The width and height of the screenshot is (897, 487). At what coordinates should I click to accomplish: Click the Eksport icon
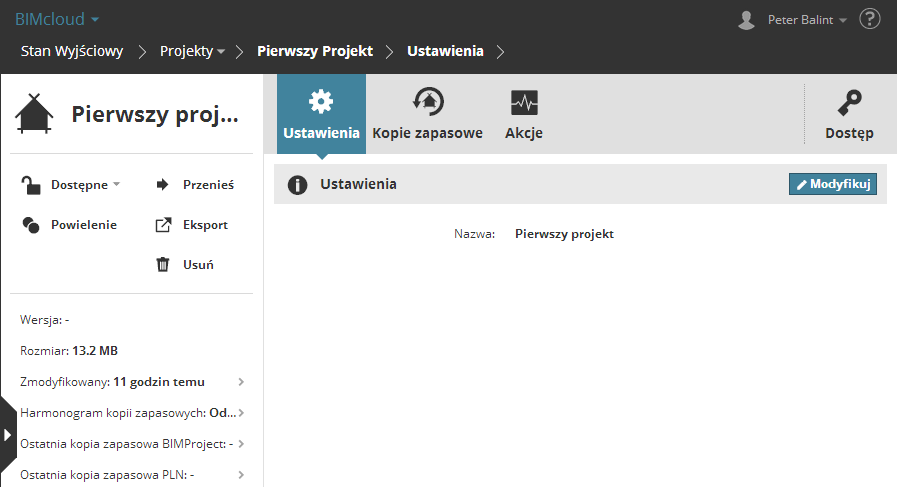(x=163, y=225)
